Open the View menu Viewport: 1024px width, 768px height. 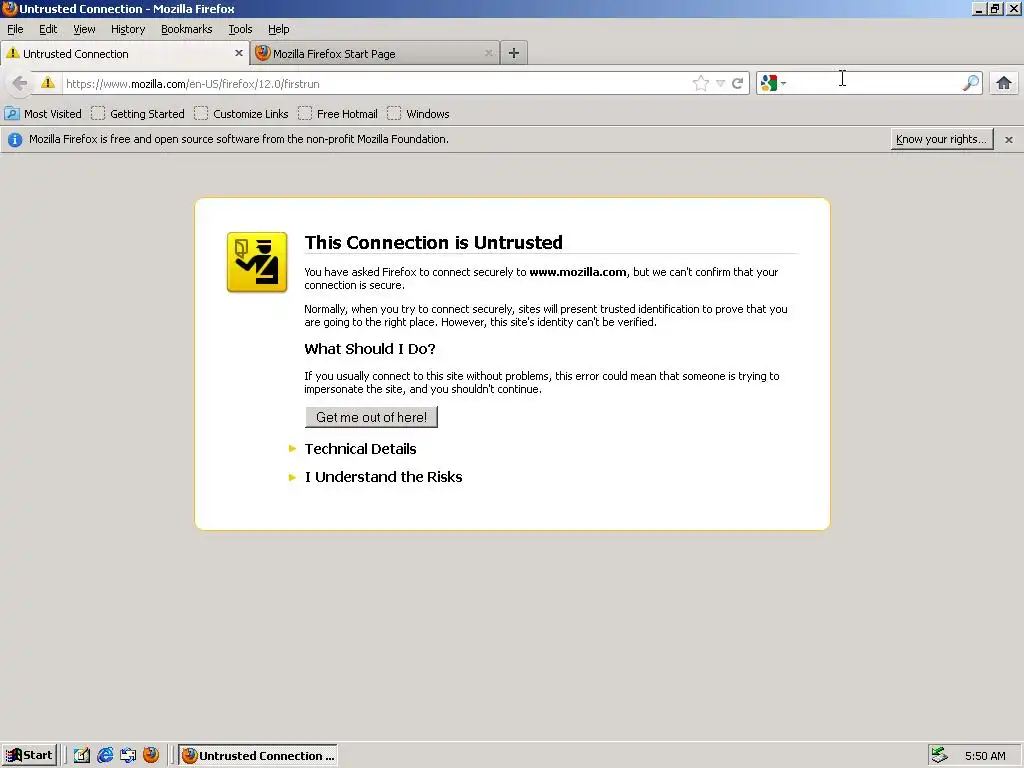click(x=84, y=29)
